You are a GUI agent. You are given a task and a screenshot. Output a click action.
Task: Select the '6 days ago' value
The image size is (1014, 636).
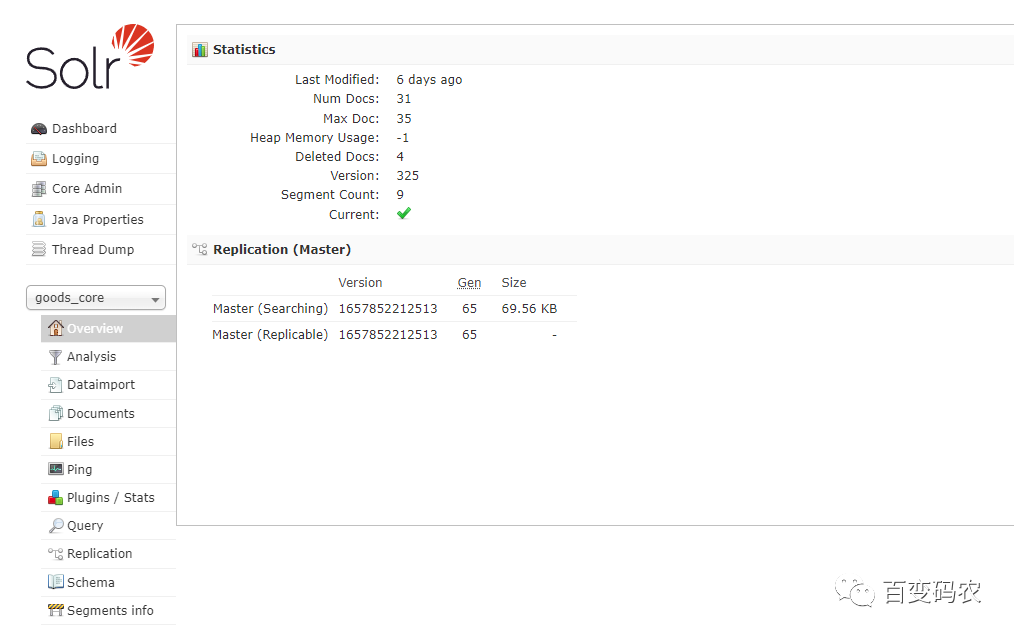[429, 80]
